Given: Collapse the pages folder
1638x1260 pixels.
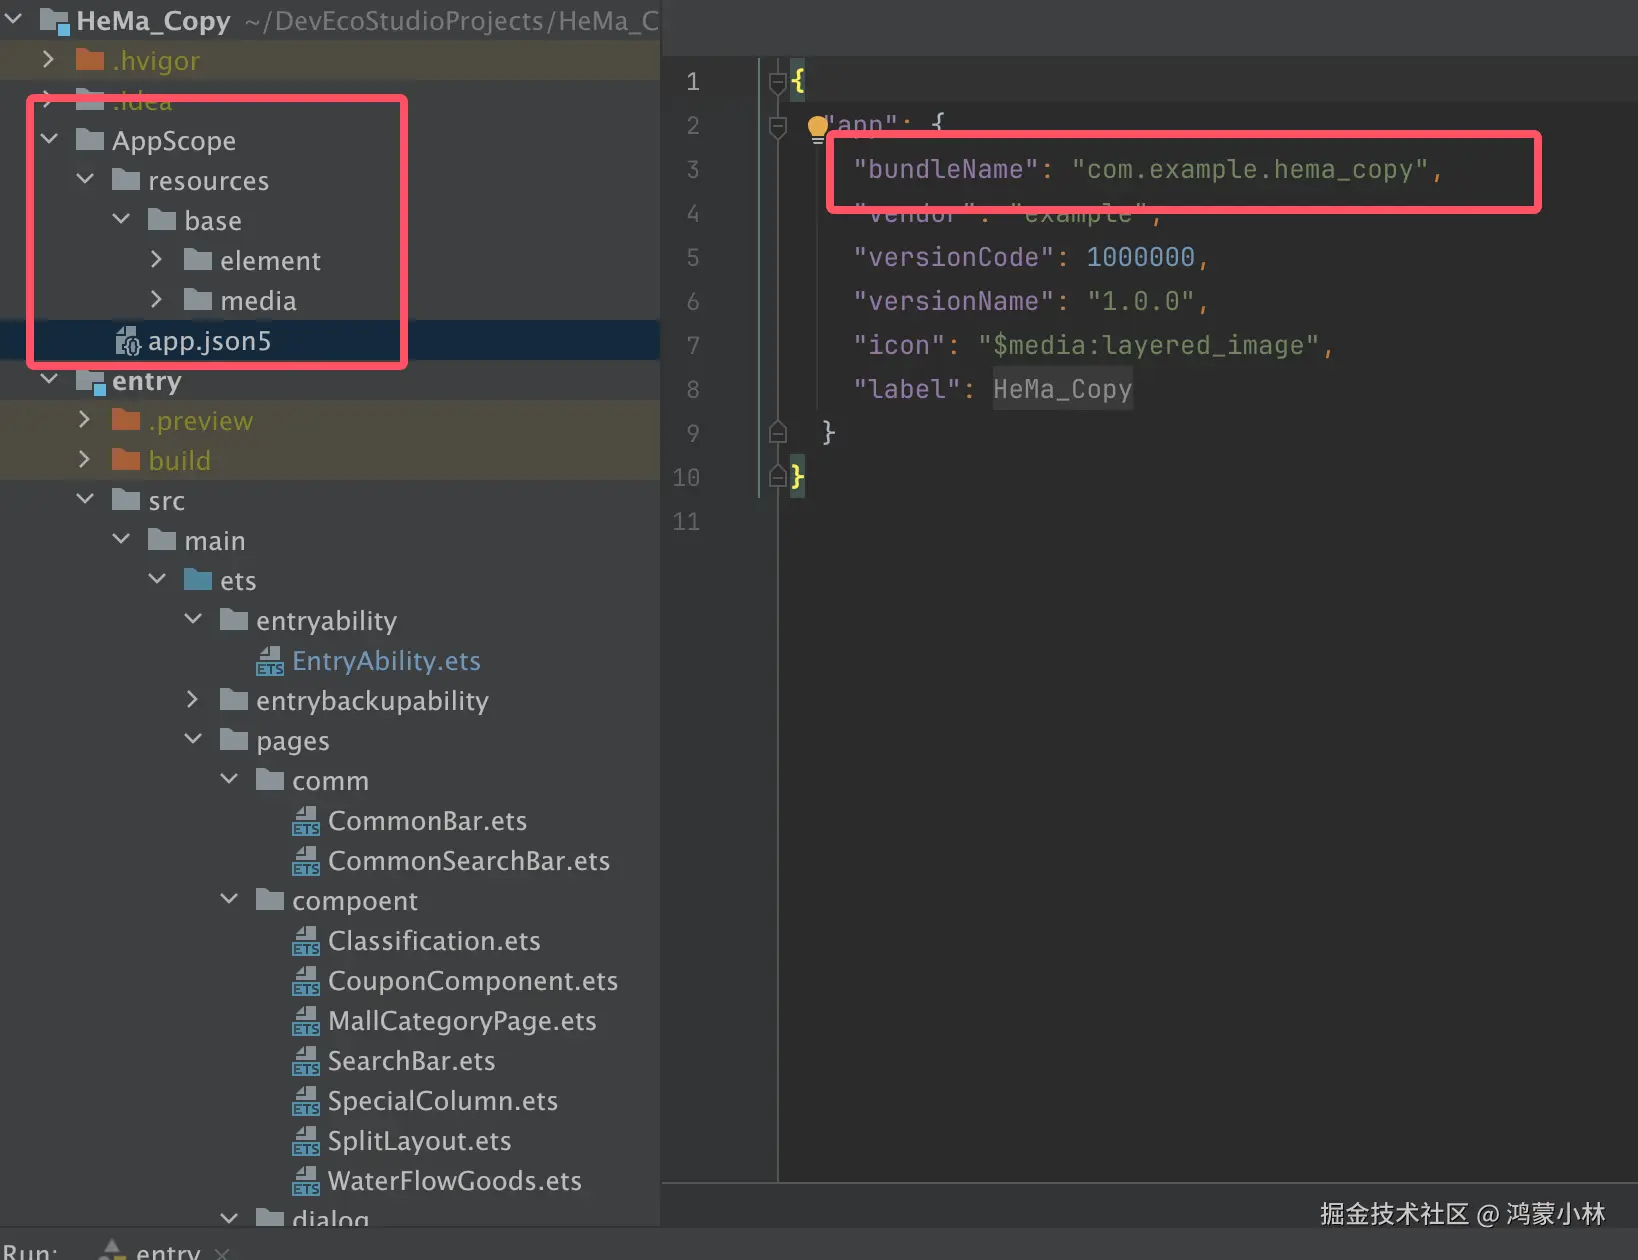Looking at the screenshot, I should (193, 739).
